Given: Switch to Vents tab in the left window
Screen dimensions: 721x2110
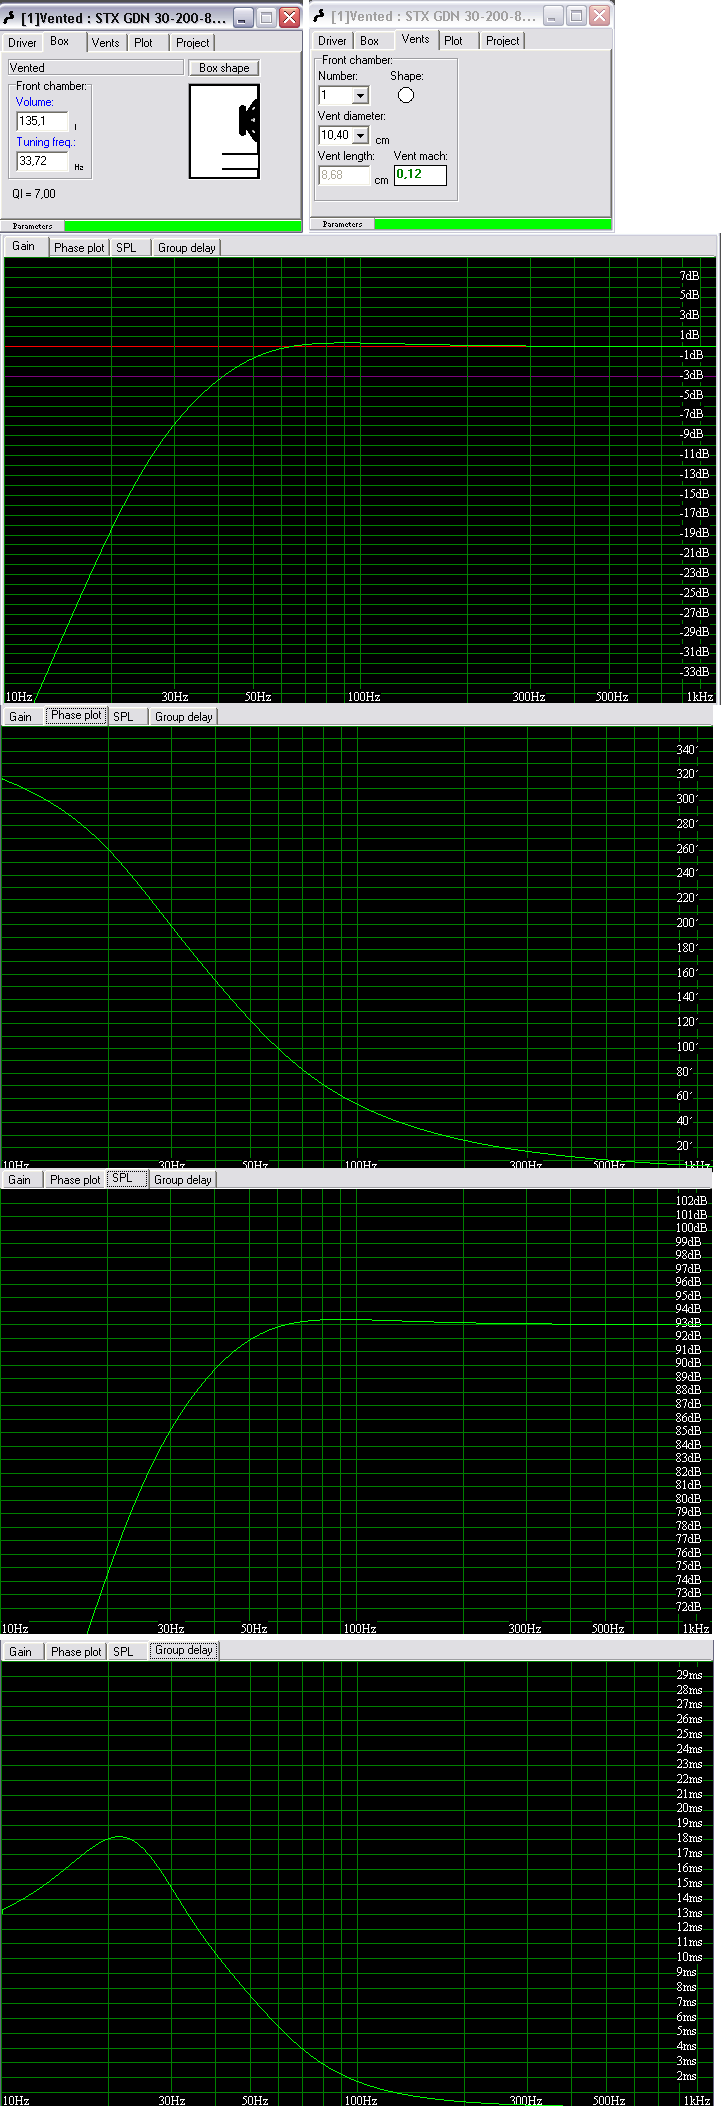Looking at the screenshot, I should tap(105, 43).
